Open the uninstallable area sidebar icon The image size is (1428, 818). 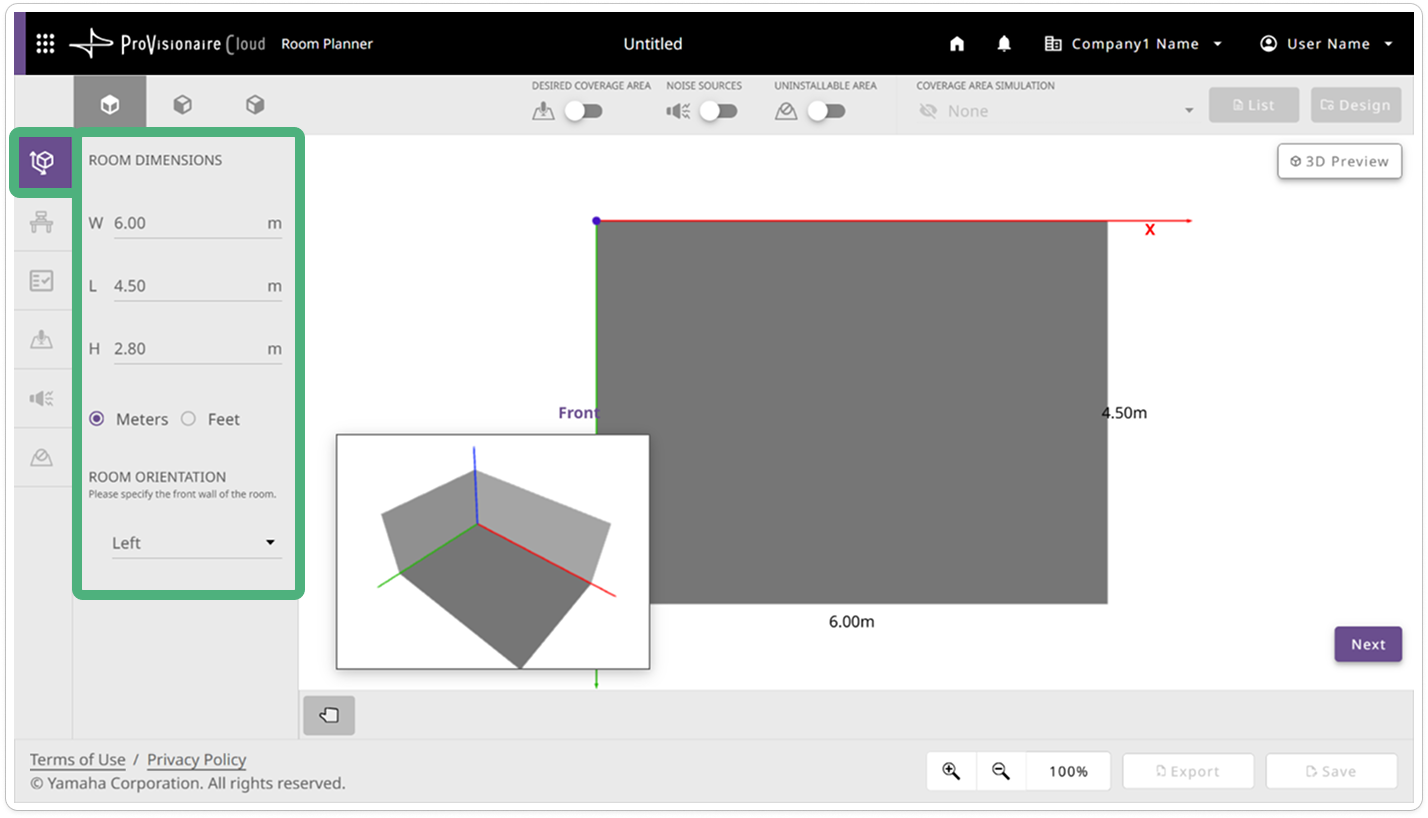(41, 458)
